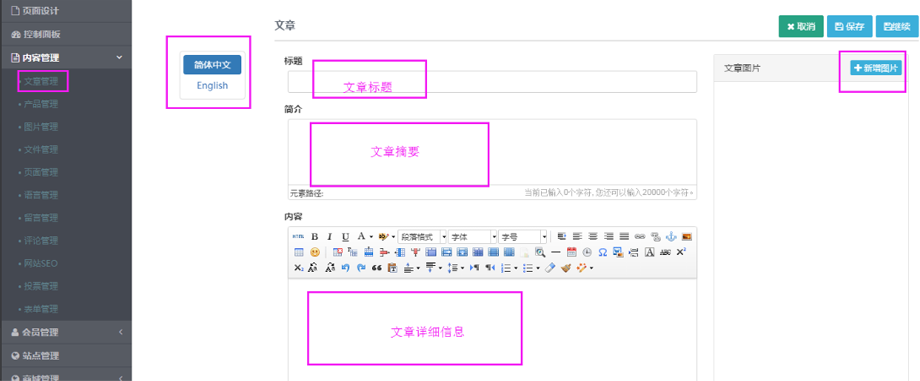
Task: Go to 留言管理 in the sidebar
Action: 41,218
